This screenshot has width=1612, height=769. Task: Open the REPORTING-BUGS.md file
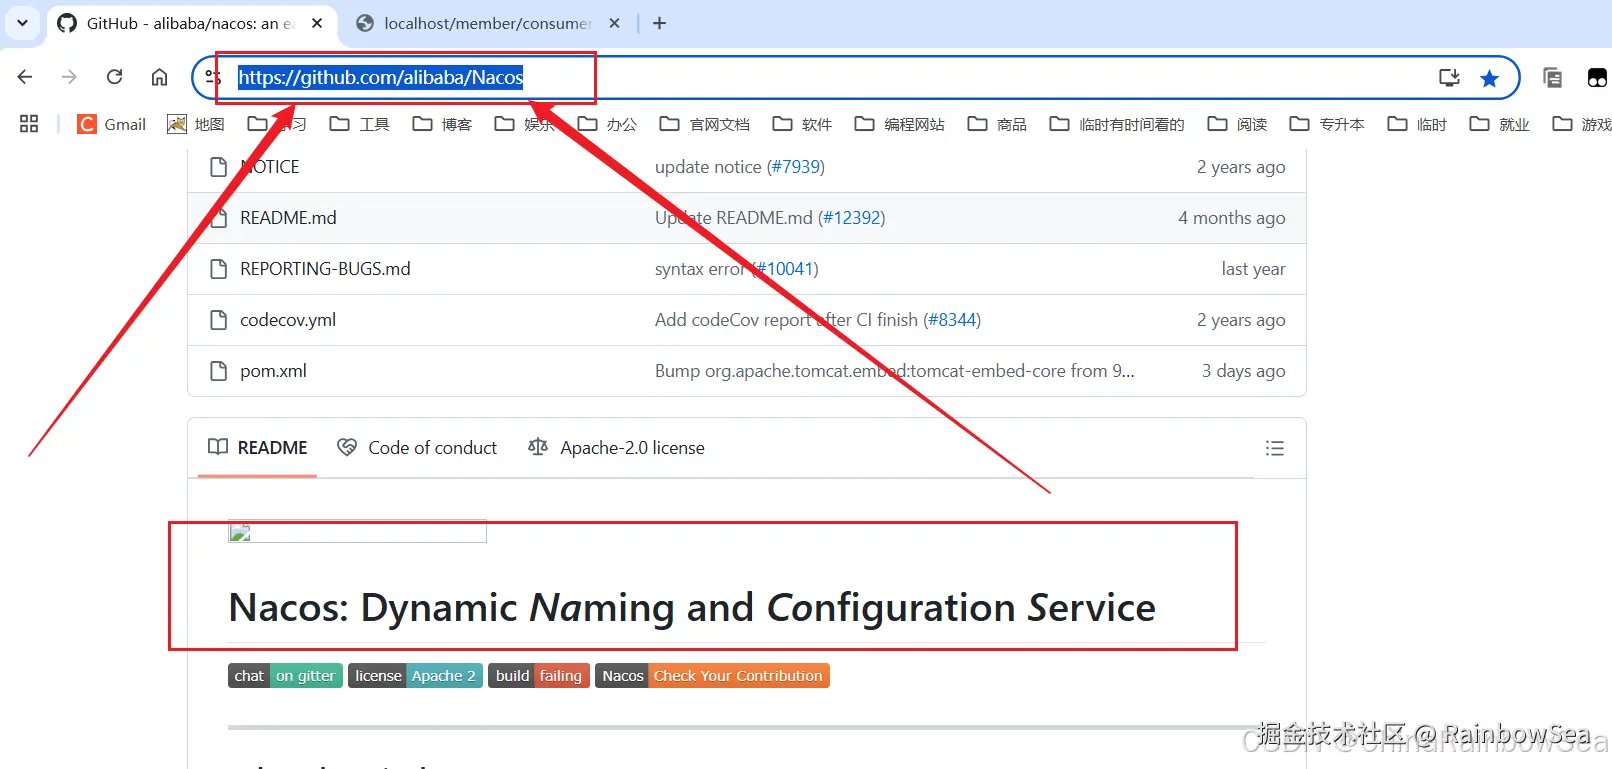click(x=325, y=269)
